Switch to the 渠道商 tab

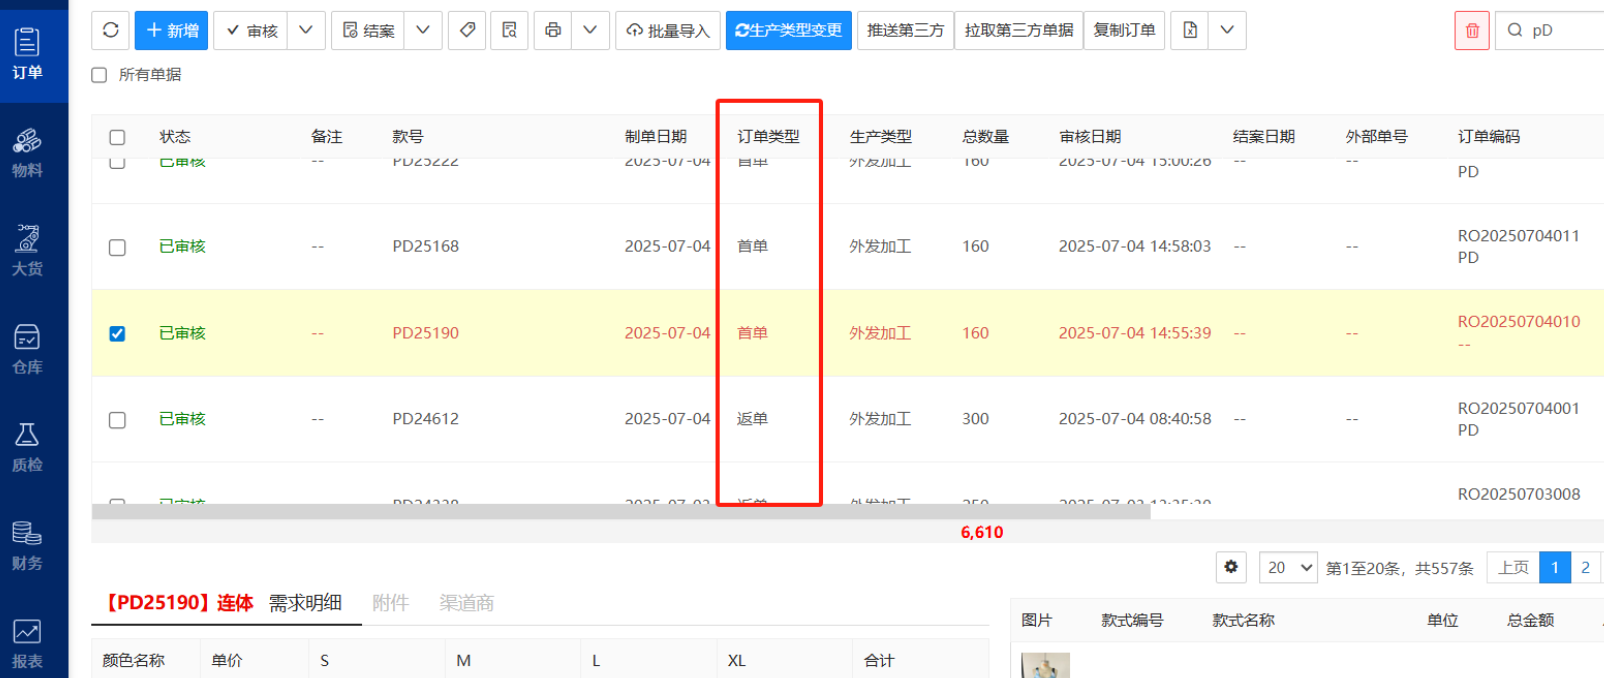(x=466, y=603)
